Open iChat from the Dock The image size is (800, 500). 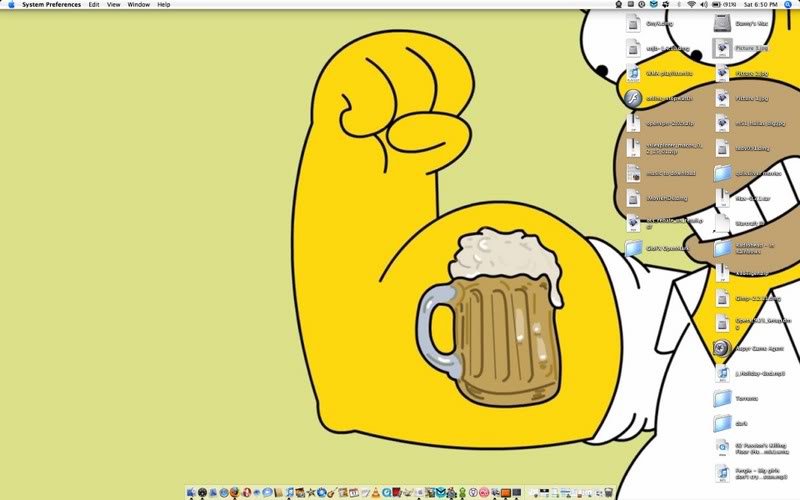[x=267, y=492]
